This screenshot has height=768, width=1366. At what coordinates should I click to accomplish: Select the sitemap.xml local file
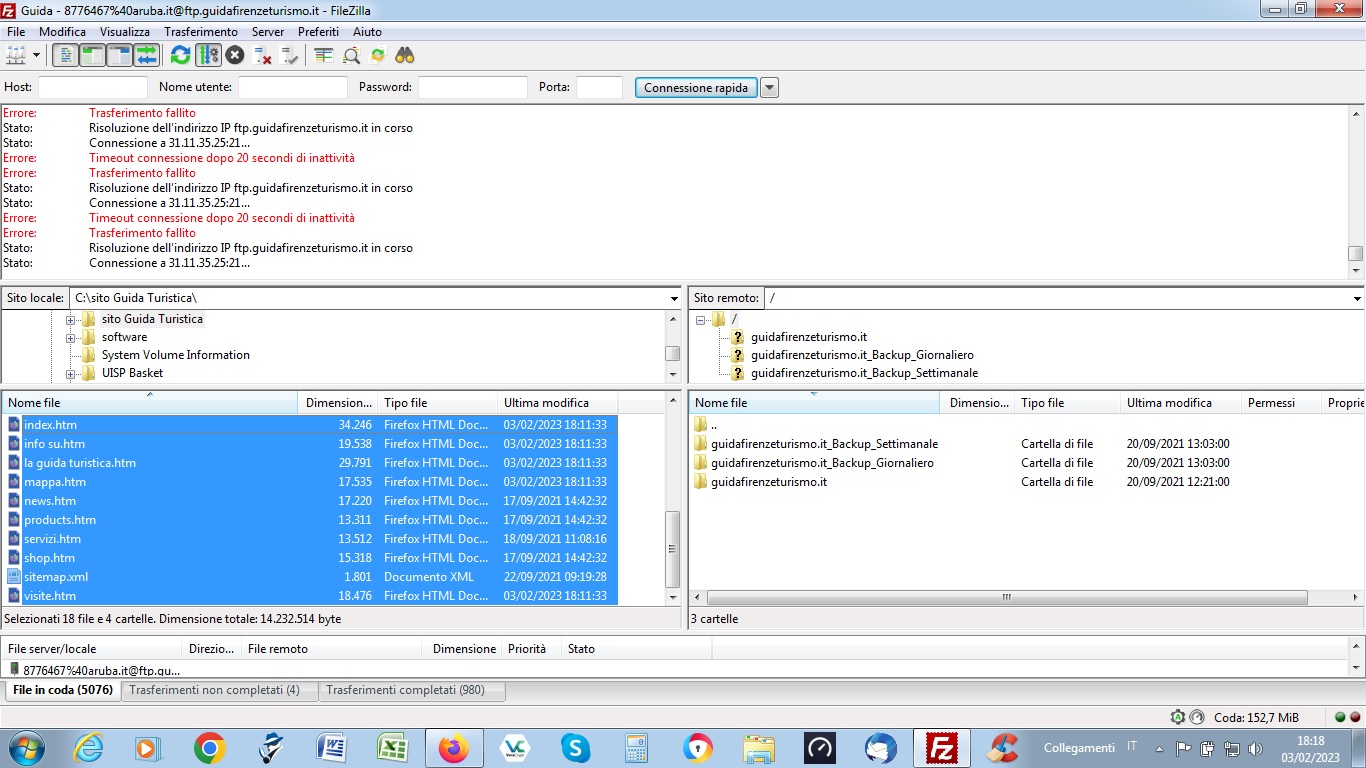pos(310,577)
